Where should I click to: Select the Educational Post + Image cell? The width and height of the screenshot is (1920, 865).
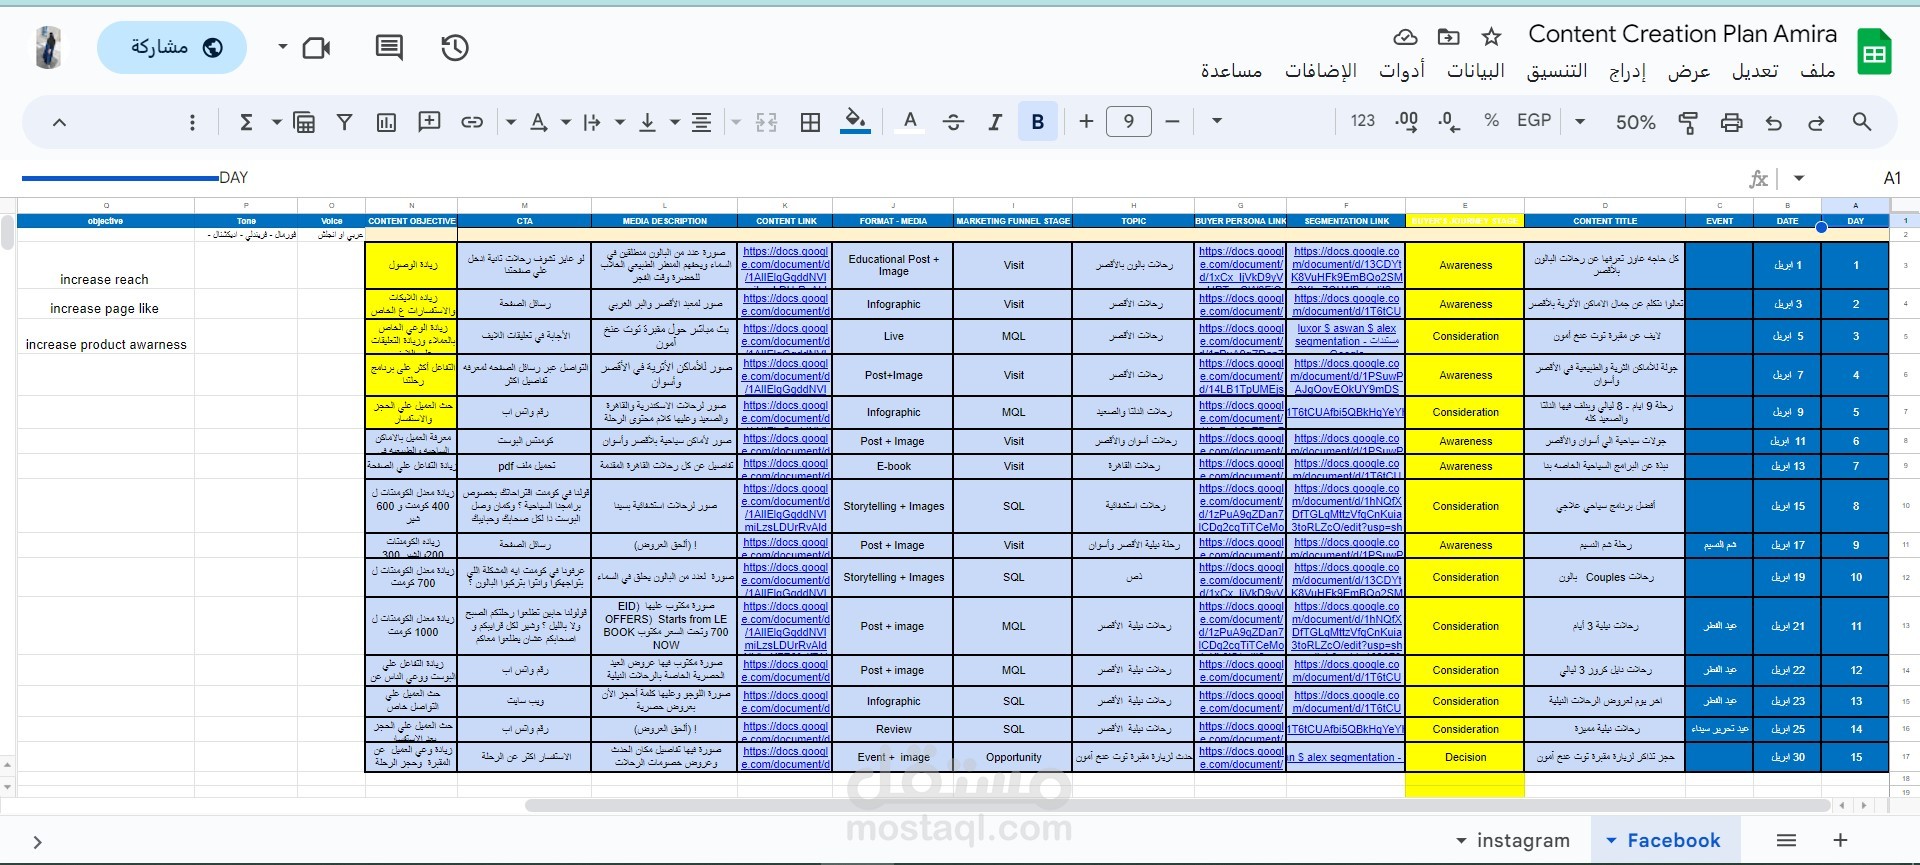pos(893,265)
